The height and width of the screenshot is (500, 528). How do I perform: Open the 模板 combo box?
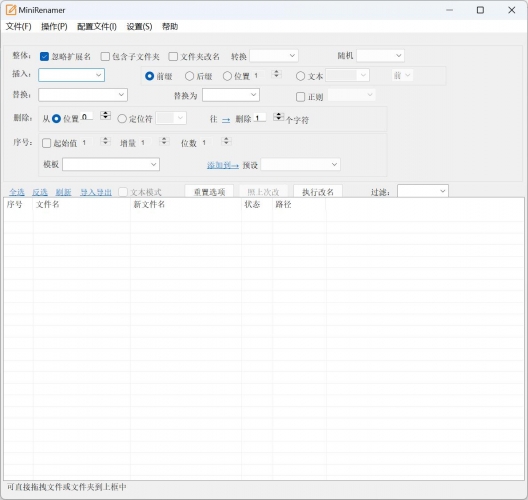pos(111,164)
